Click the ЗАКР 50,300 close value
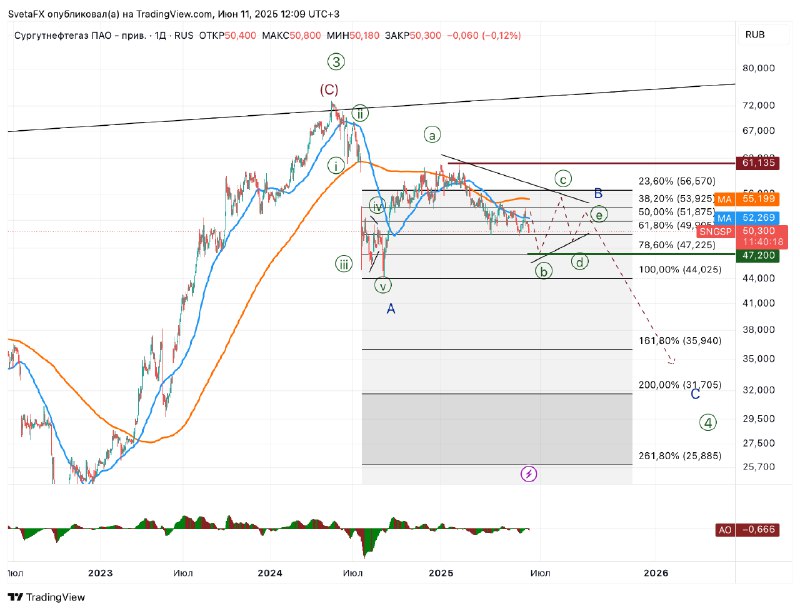The image size is (800, 611). click(413, 35)
